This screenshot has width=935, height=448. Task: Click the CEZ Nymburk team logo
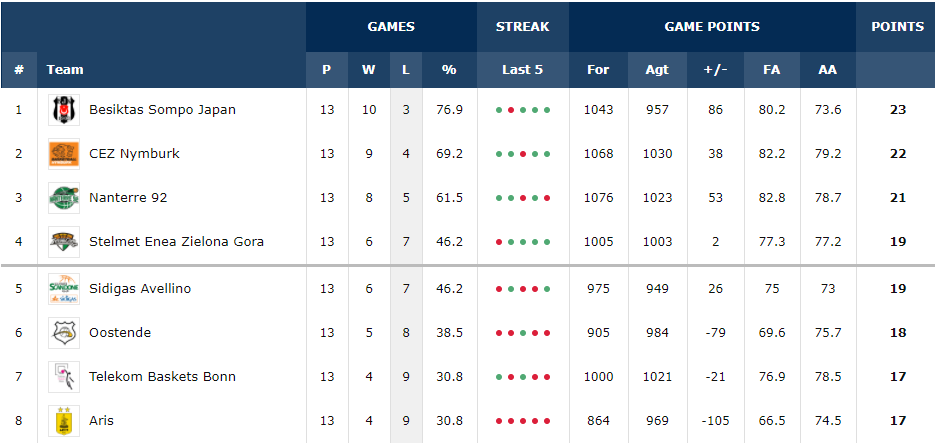coord(64,154)
